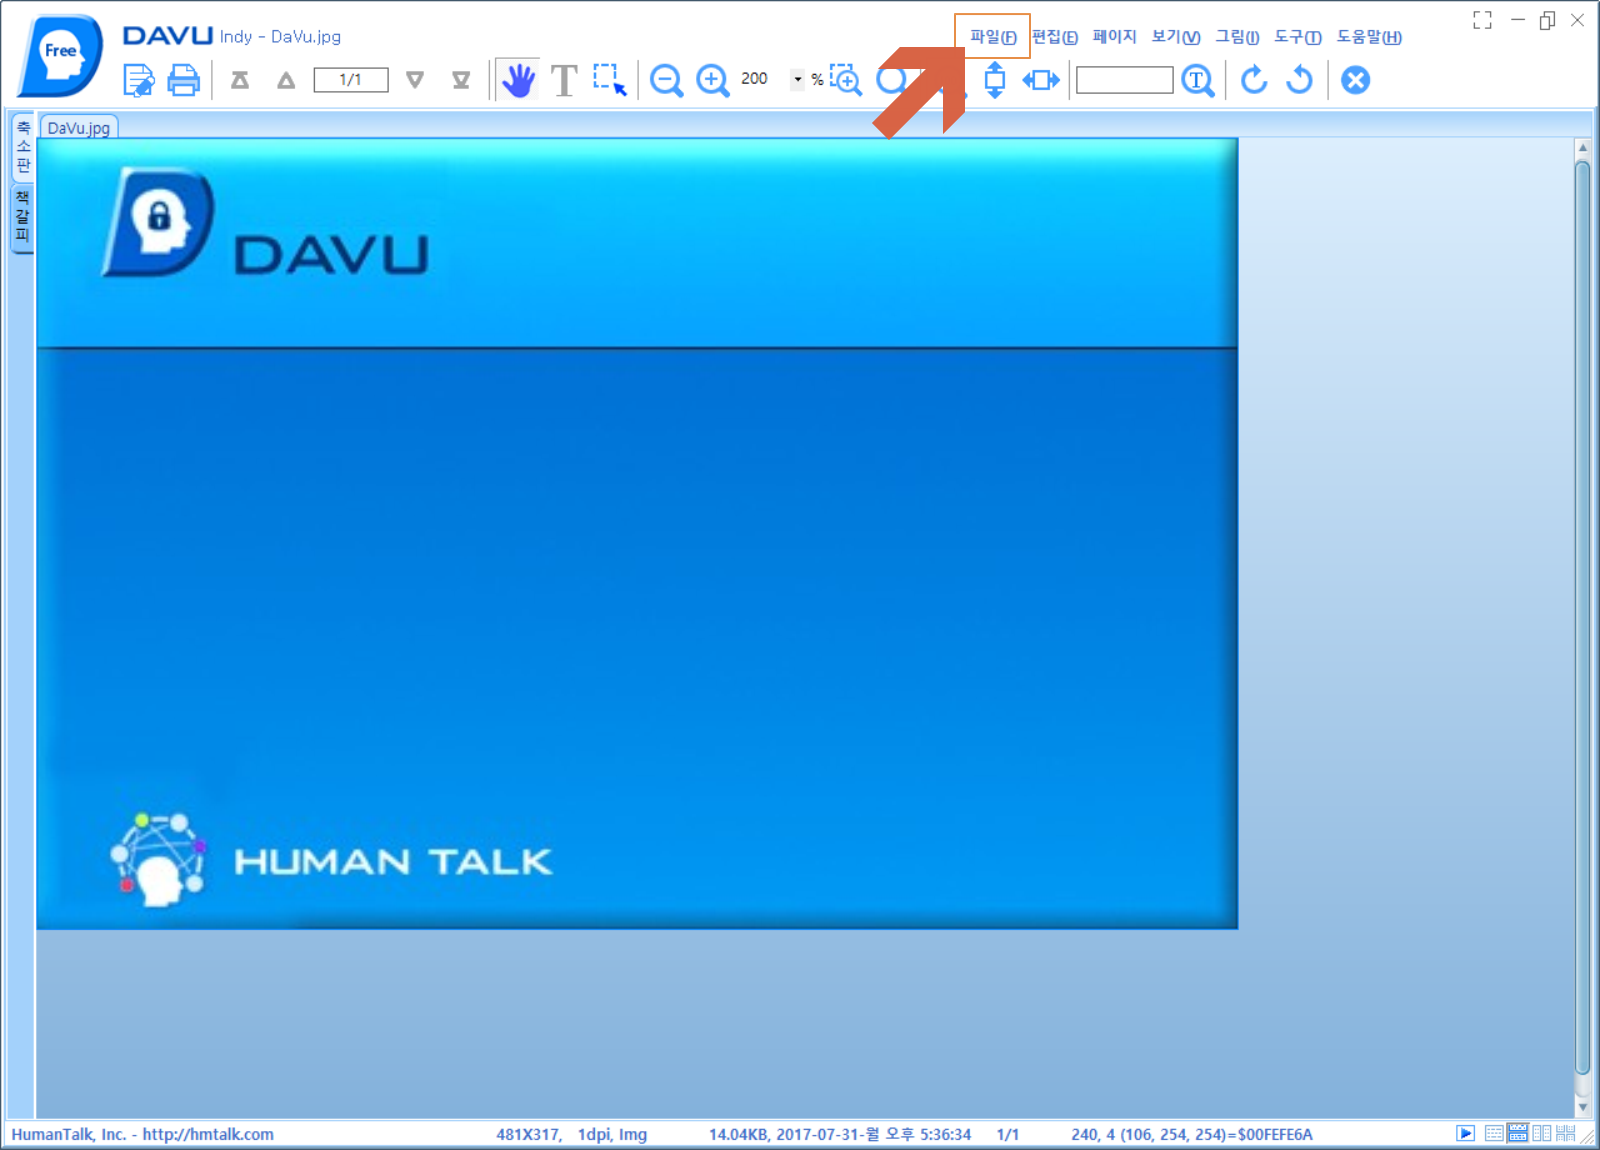Viewport: 1600px width, 1150px height.
Task: Select the continuous page layout icon
Action: tap(1518, 1133)
